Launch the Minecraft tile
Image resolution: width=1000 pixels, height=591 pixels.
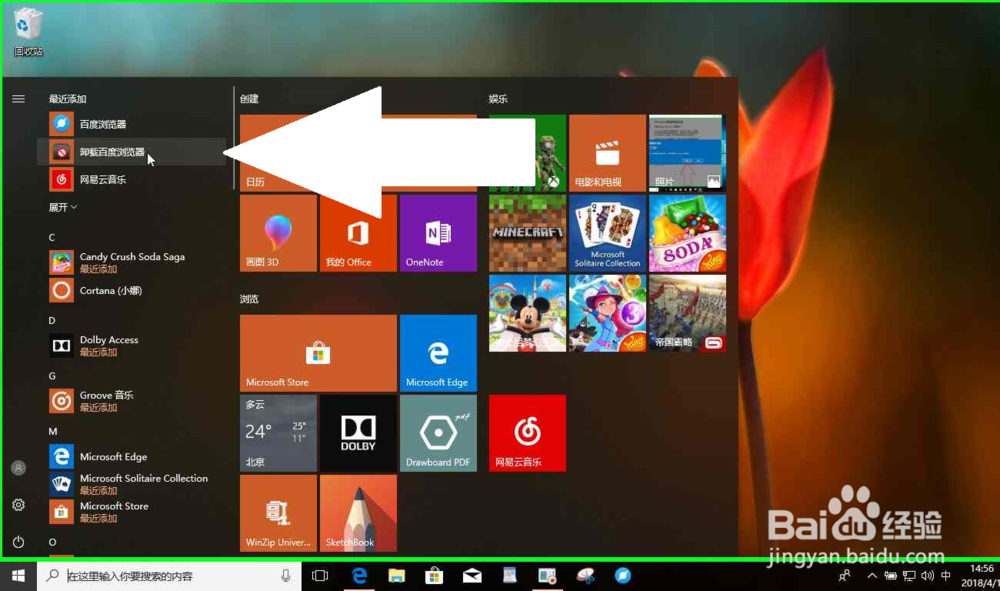[x=527, y=233]
